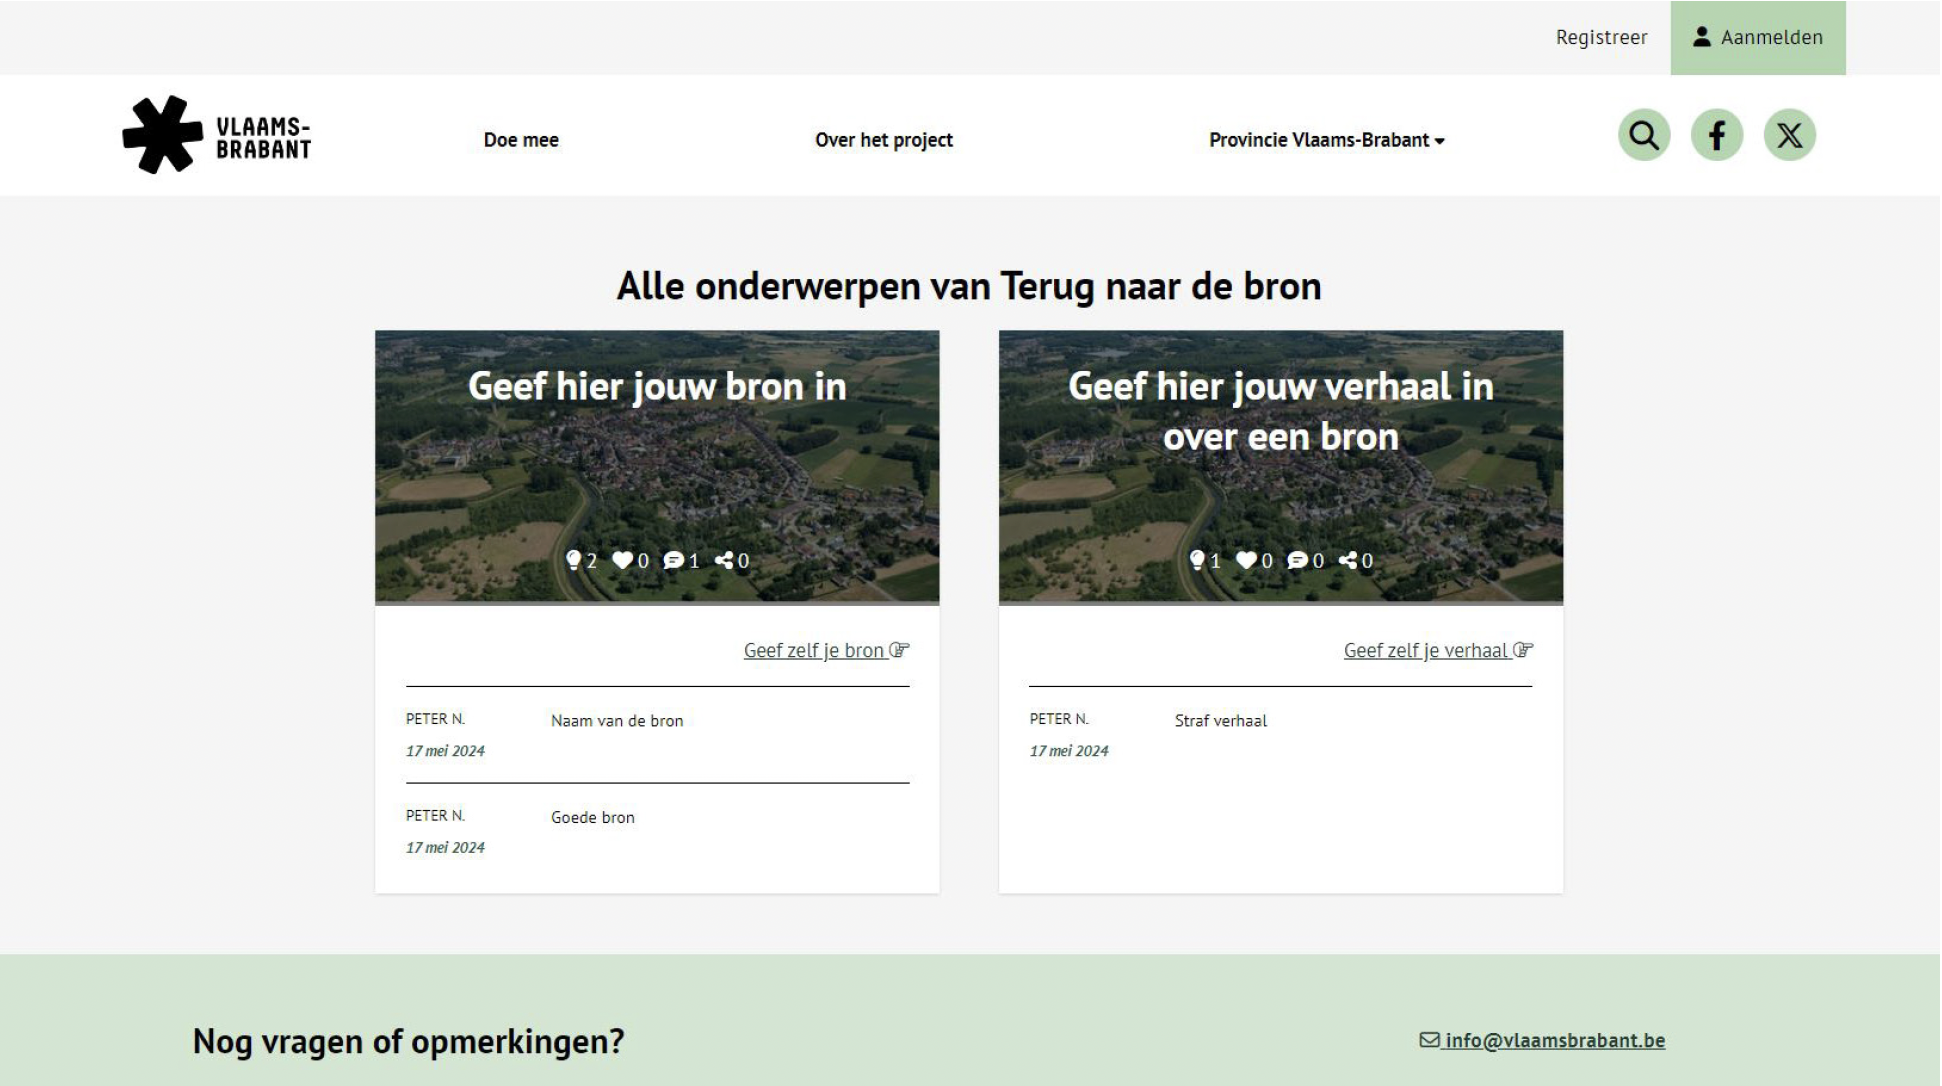Open the Geef hier jouw bron in thumbnail
Screen dimensions: 1942x1086
(x=657, y=465)
